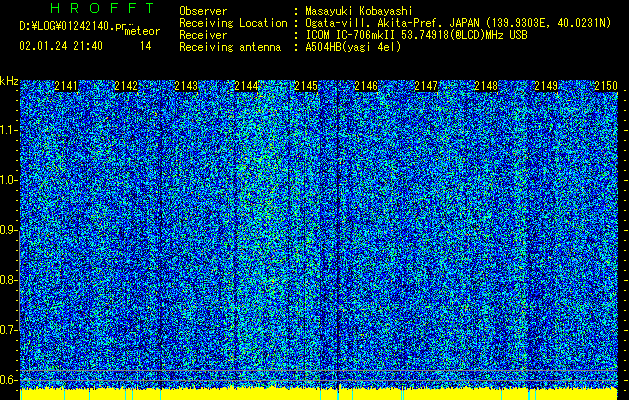Click the antenna value A504HB(yagi 4el)
The width and height of the screenshot is (629, 400).
tap(353, 47)
